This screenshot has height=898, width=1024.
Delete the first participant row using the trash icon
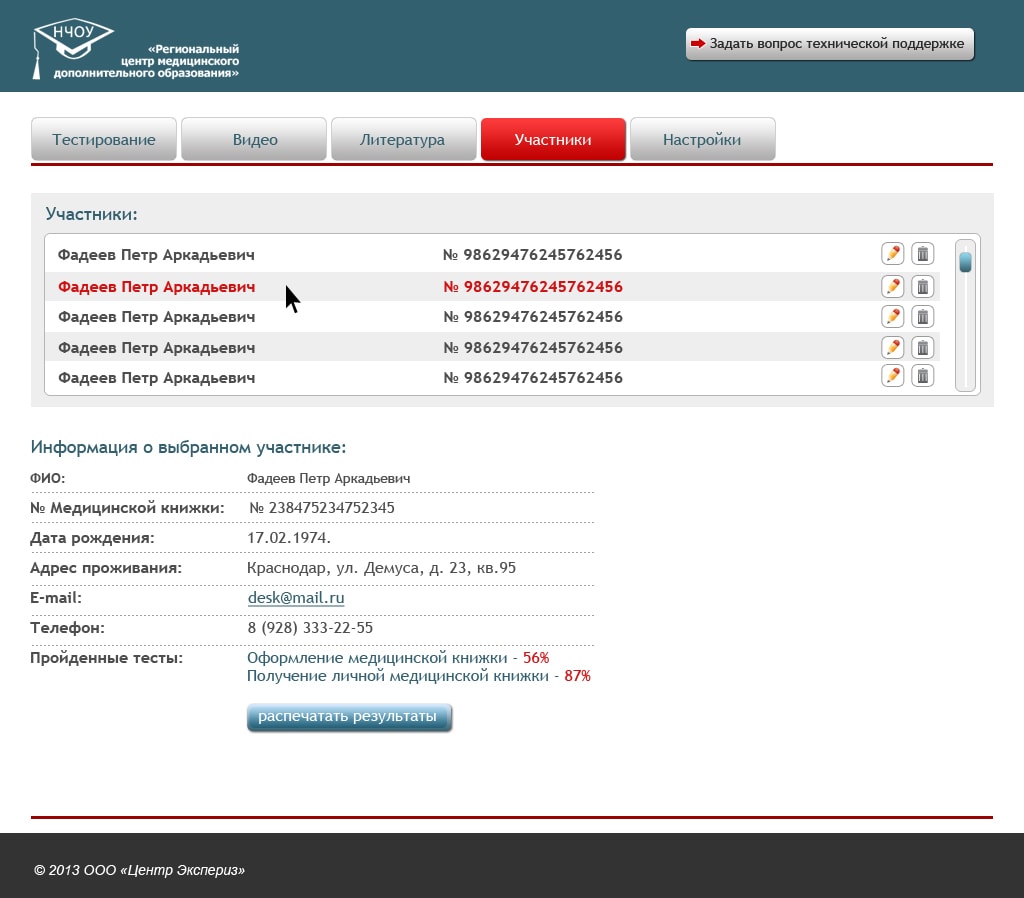tap(922, 253)
